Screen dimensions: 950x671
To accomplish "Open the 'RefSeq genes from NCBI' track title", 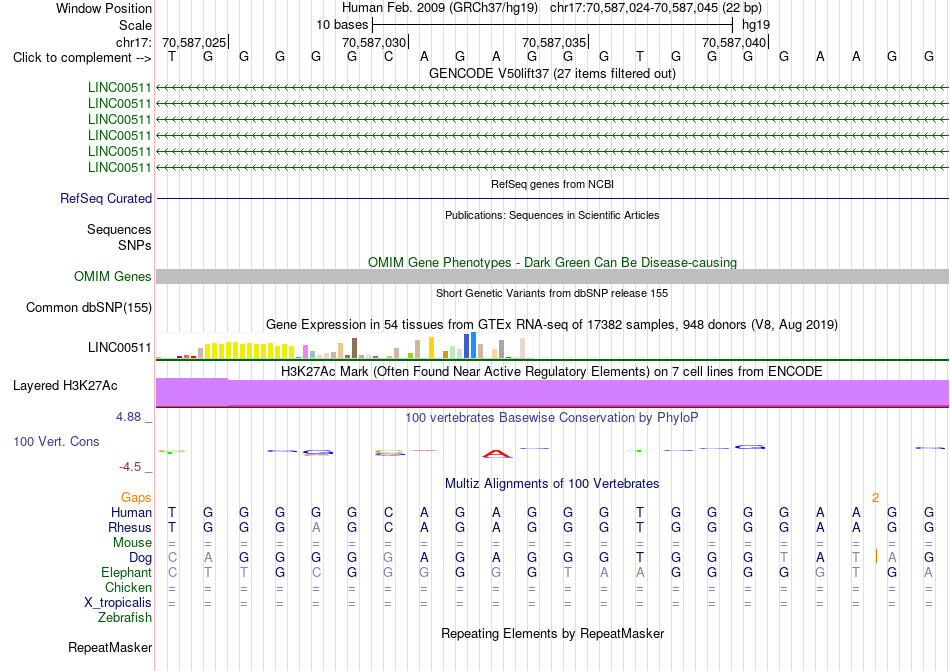I will point(552,184).
